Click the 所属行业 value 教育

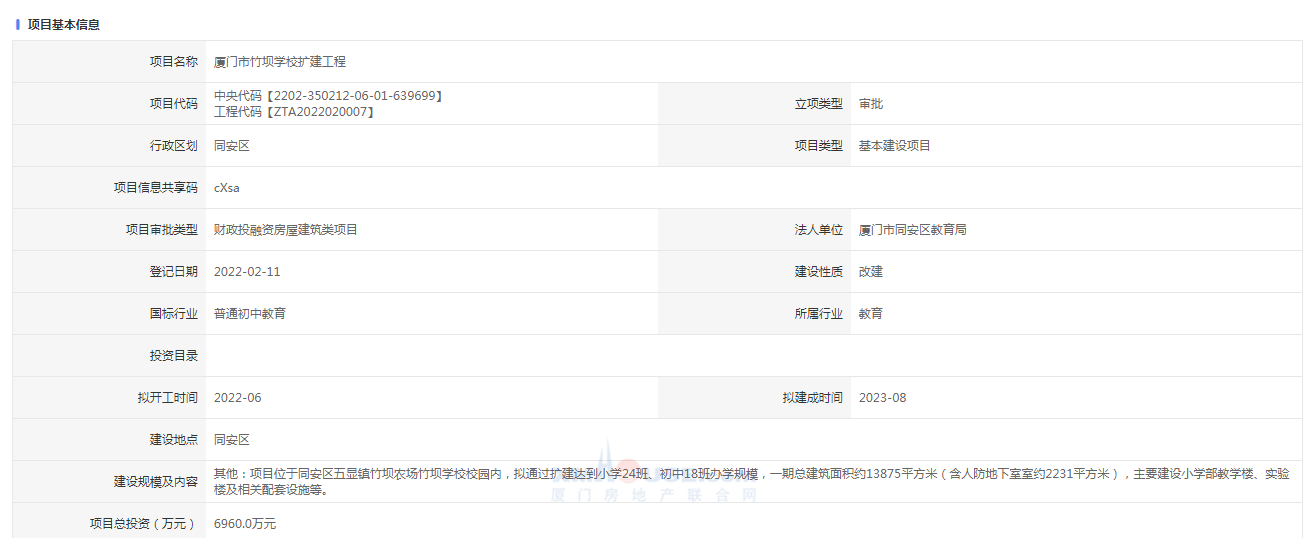pos(870,314)
